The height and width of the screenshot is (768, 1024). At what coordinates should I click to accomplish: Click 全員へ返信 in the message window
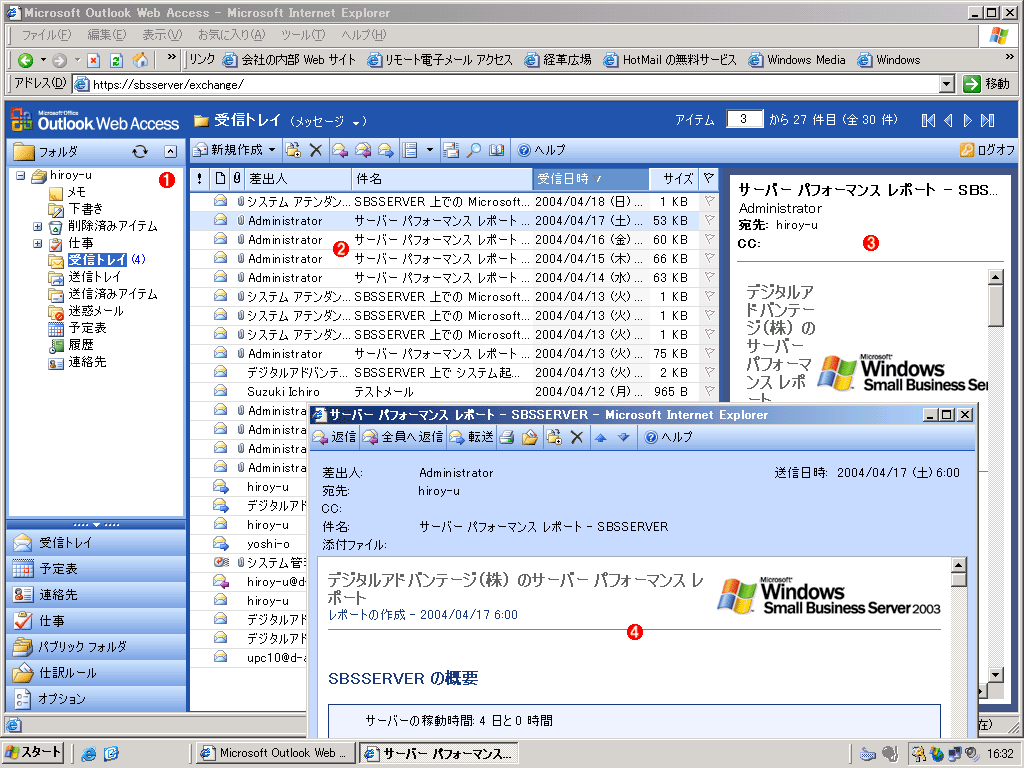(x=404, y=437)
